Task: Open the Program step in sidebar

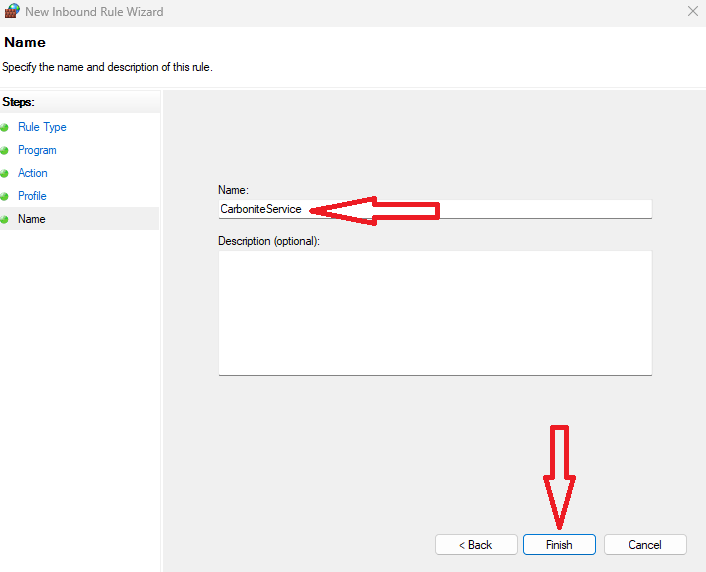Action: coord(37,150)
